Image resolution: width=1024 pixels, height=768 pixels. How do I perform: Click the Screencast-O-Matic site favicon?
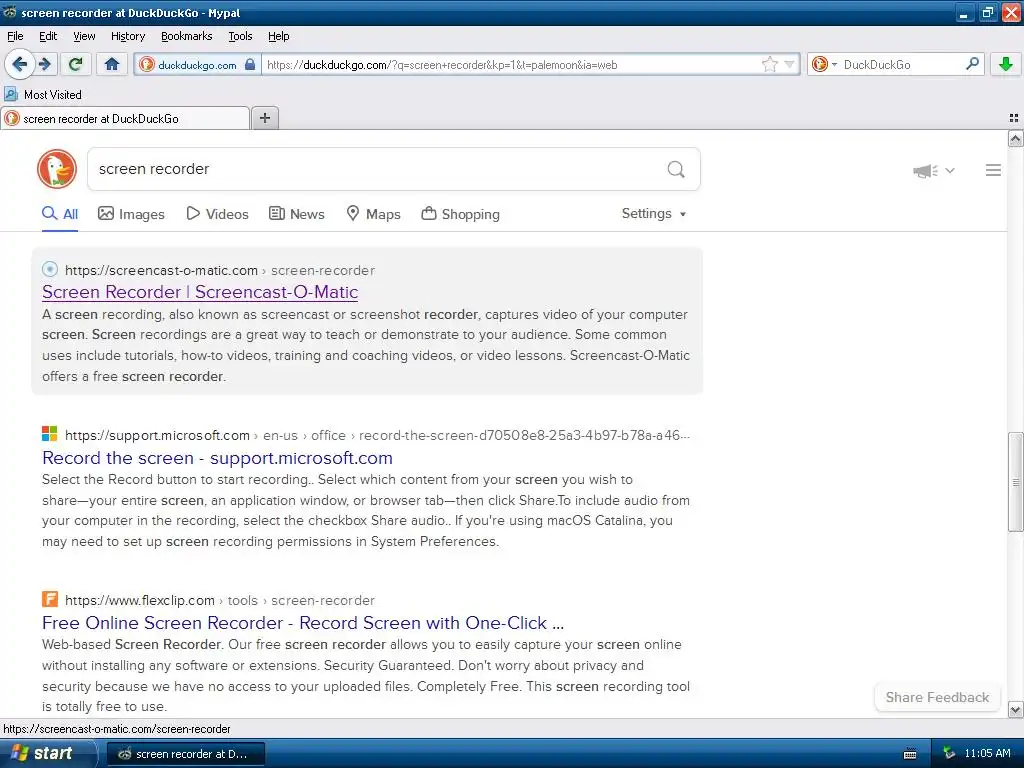tap(50, 269)
